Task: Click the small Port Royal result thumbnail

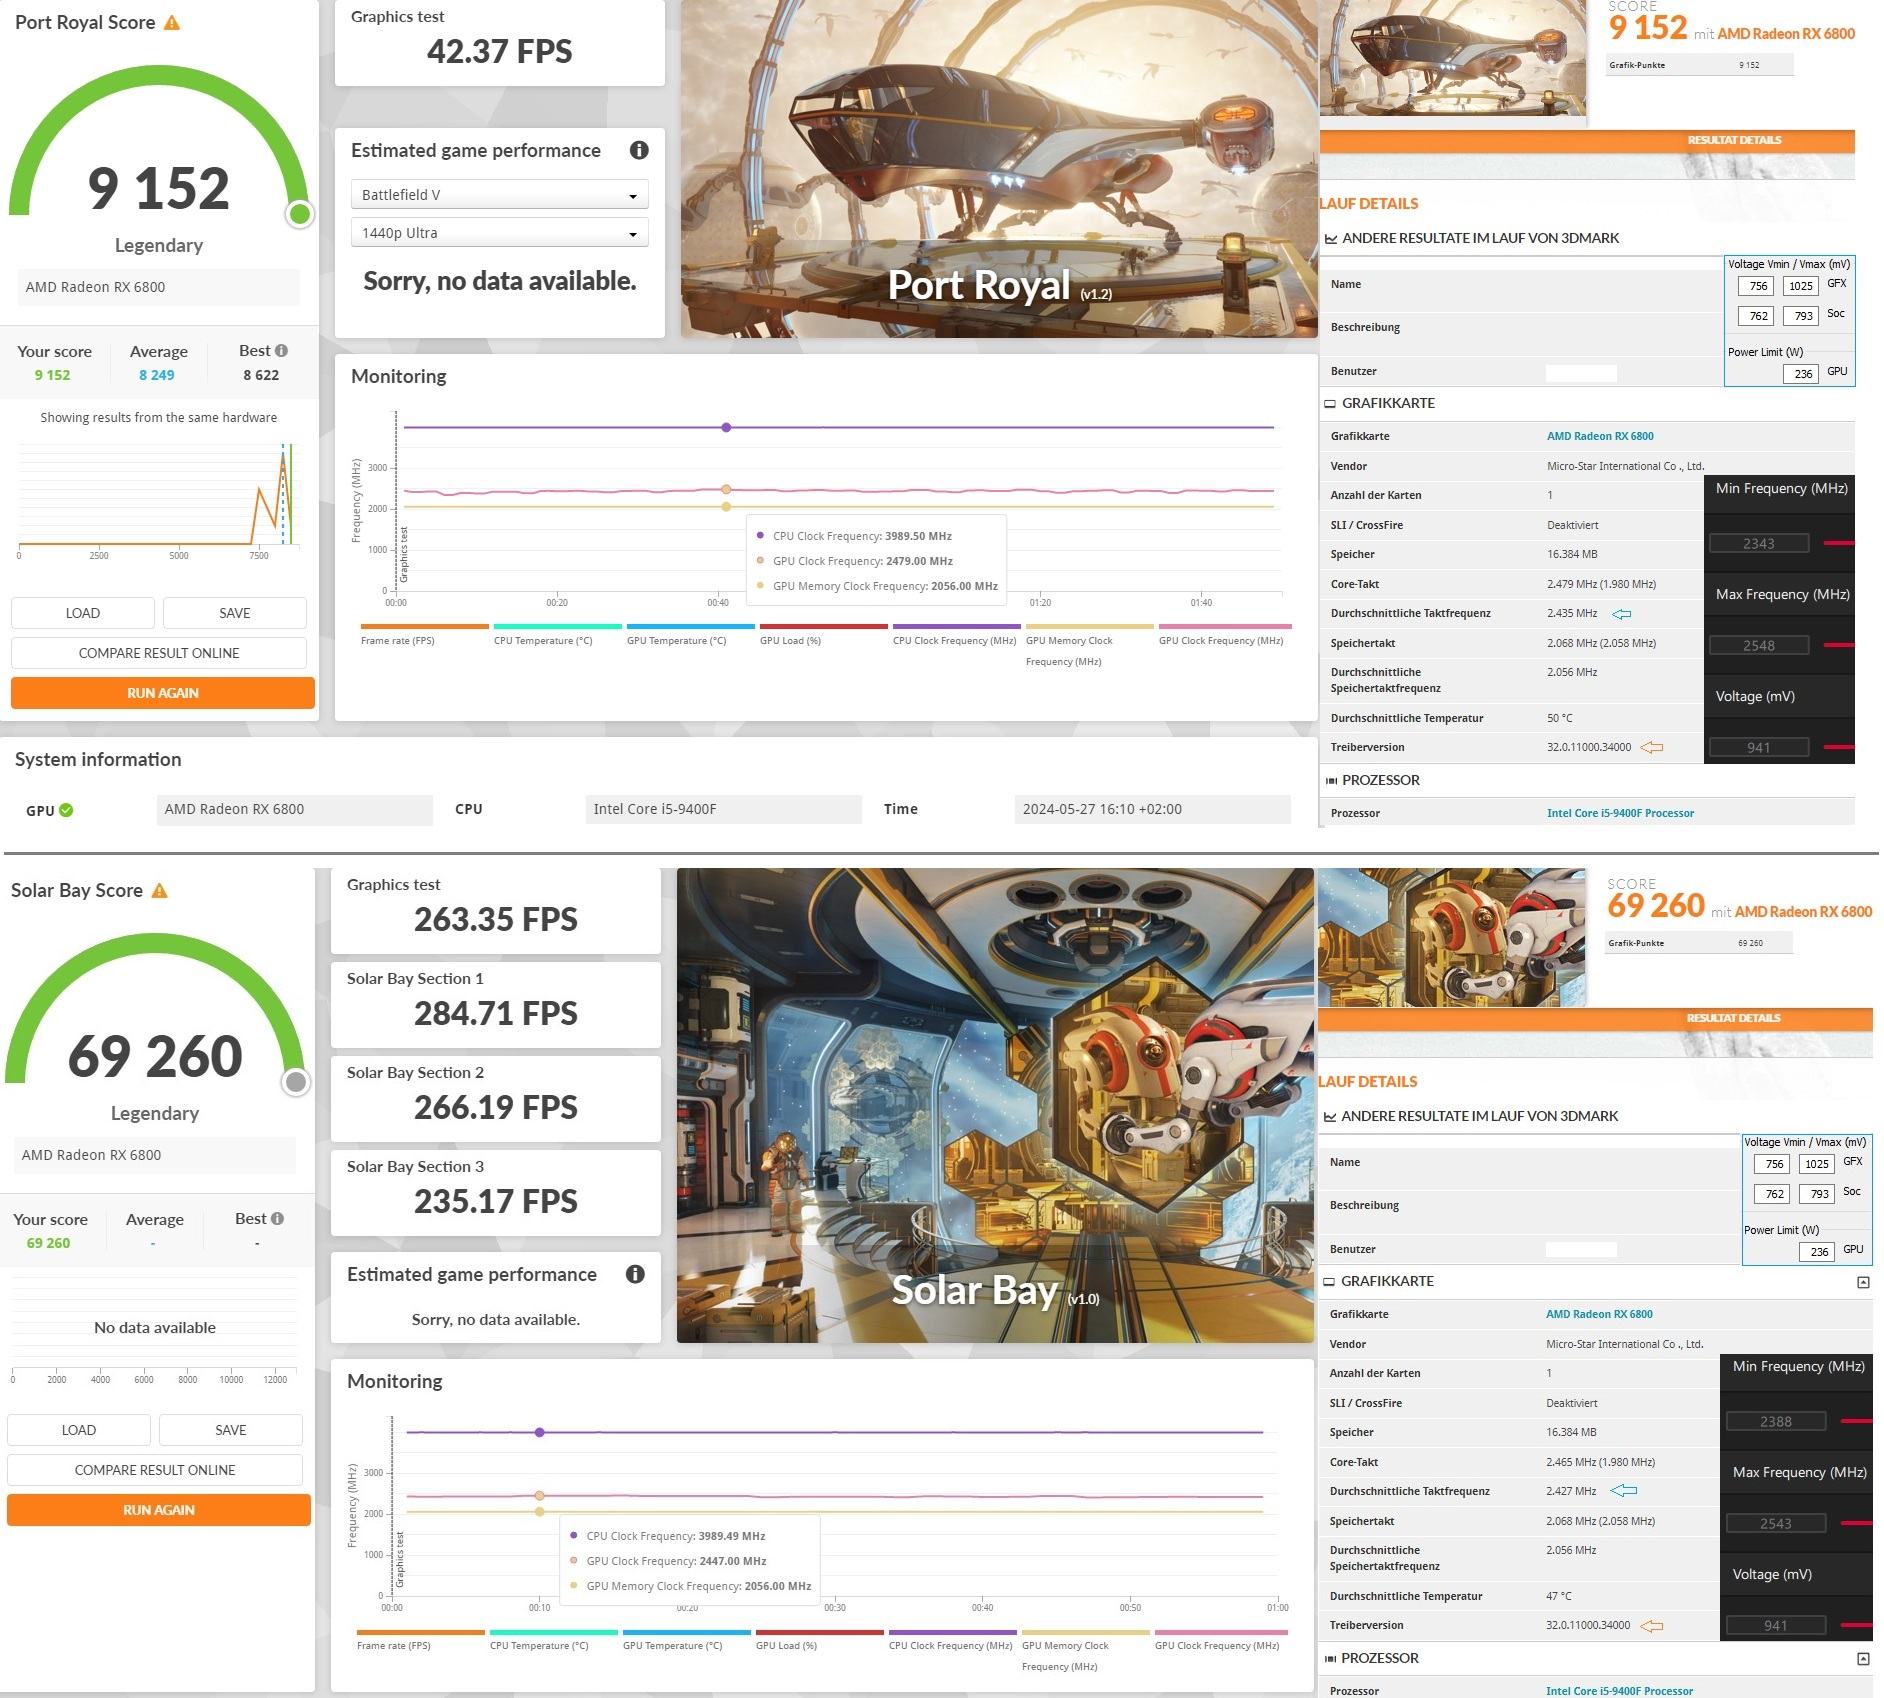Action: [1453, 60]
